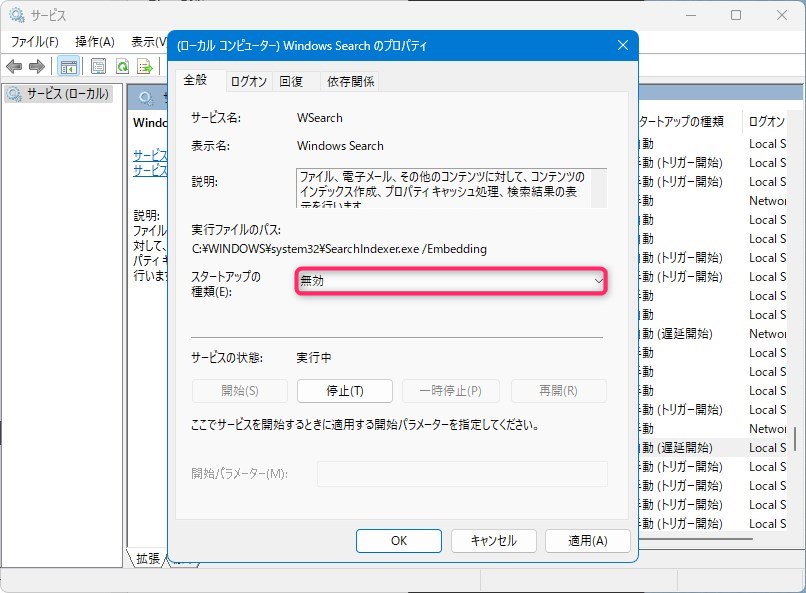
Task: Open the Properties toolbar icon
Action: [98, 67]
